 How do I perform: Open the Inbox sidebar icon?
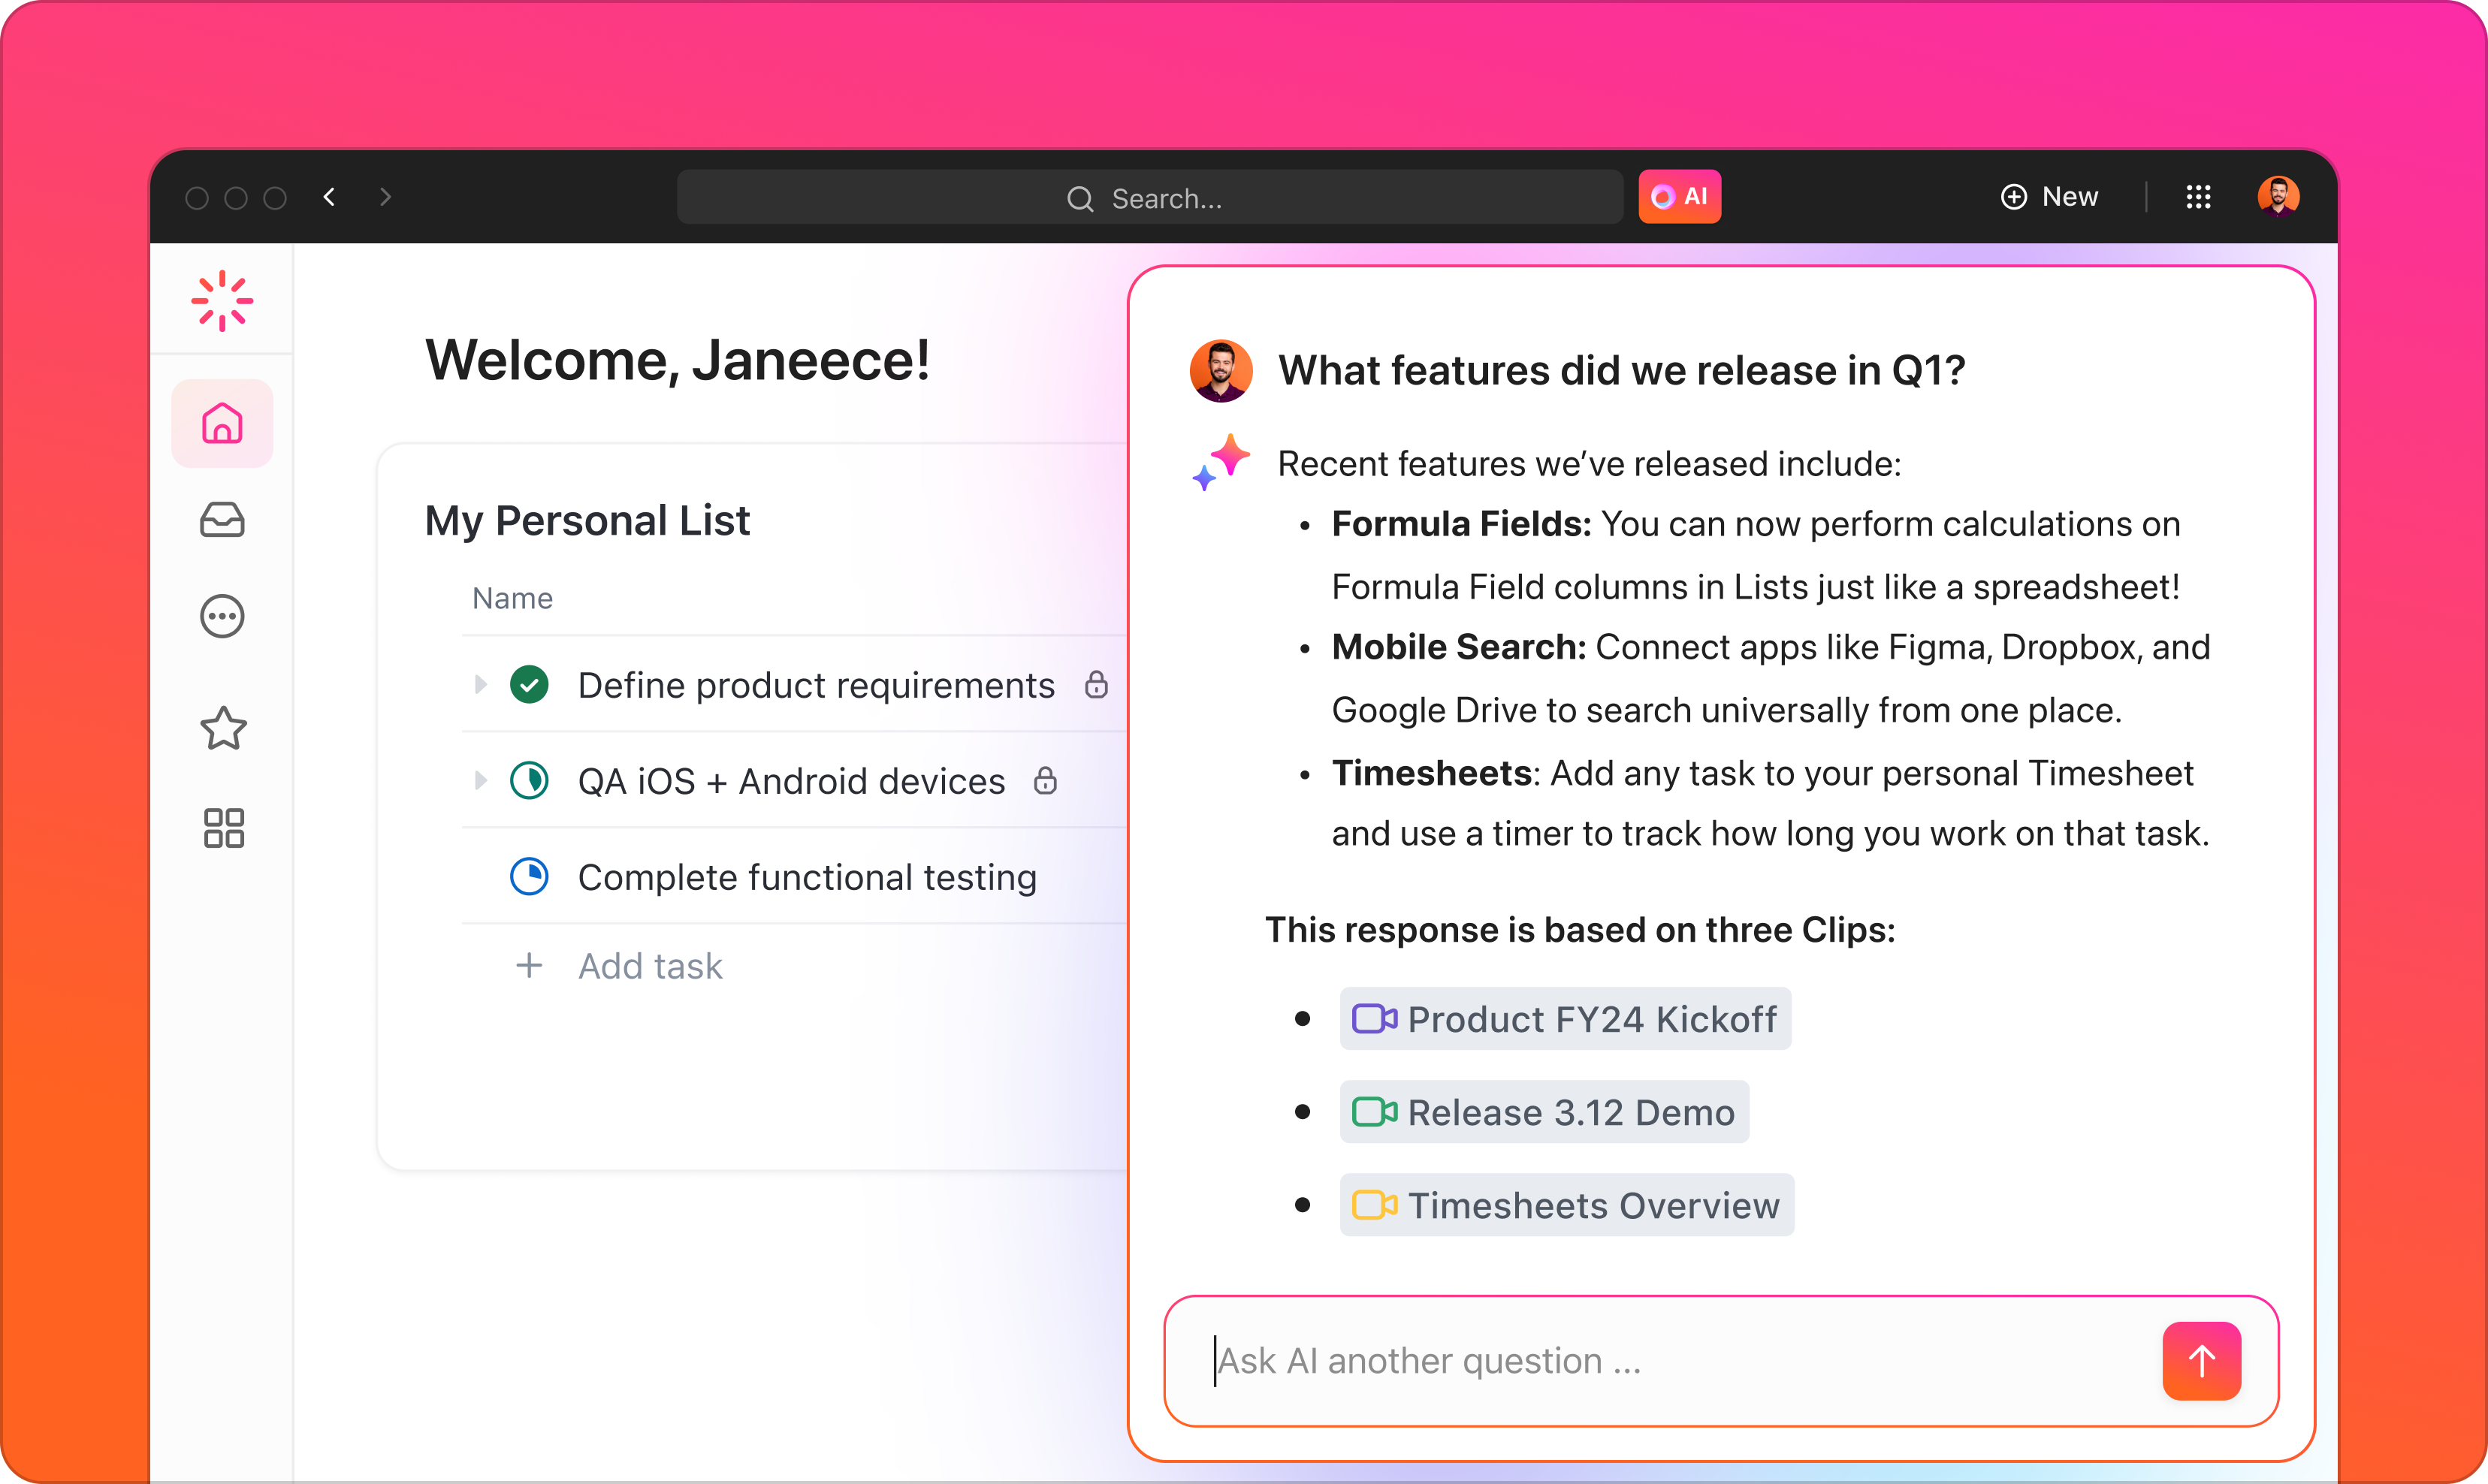point(222,520)
